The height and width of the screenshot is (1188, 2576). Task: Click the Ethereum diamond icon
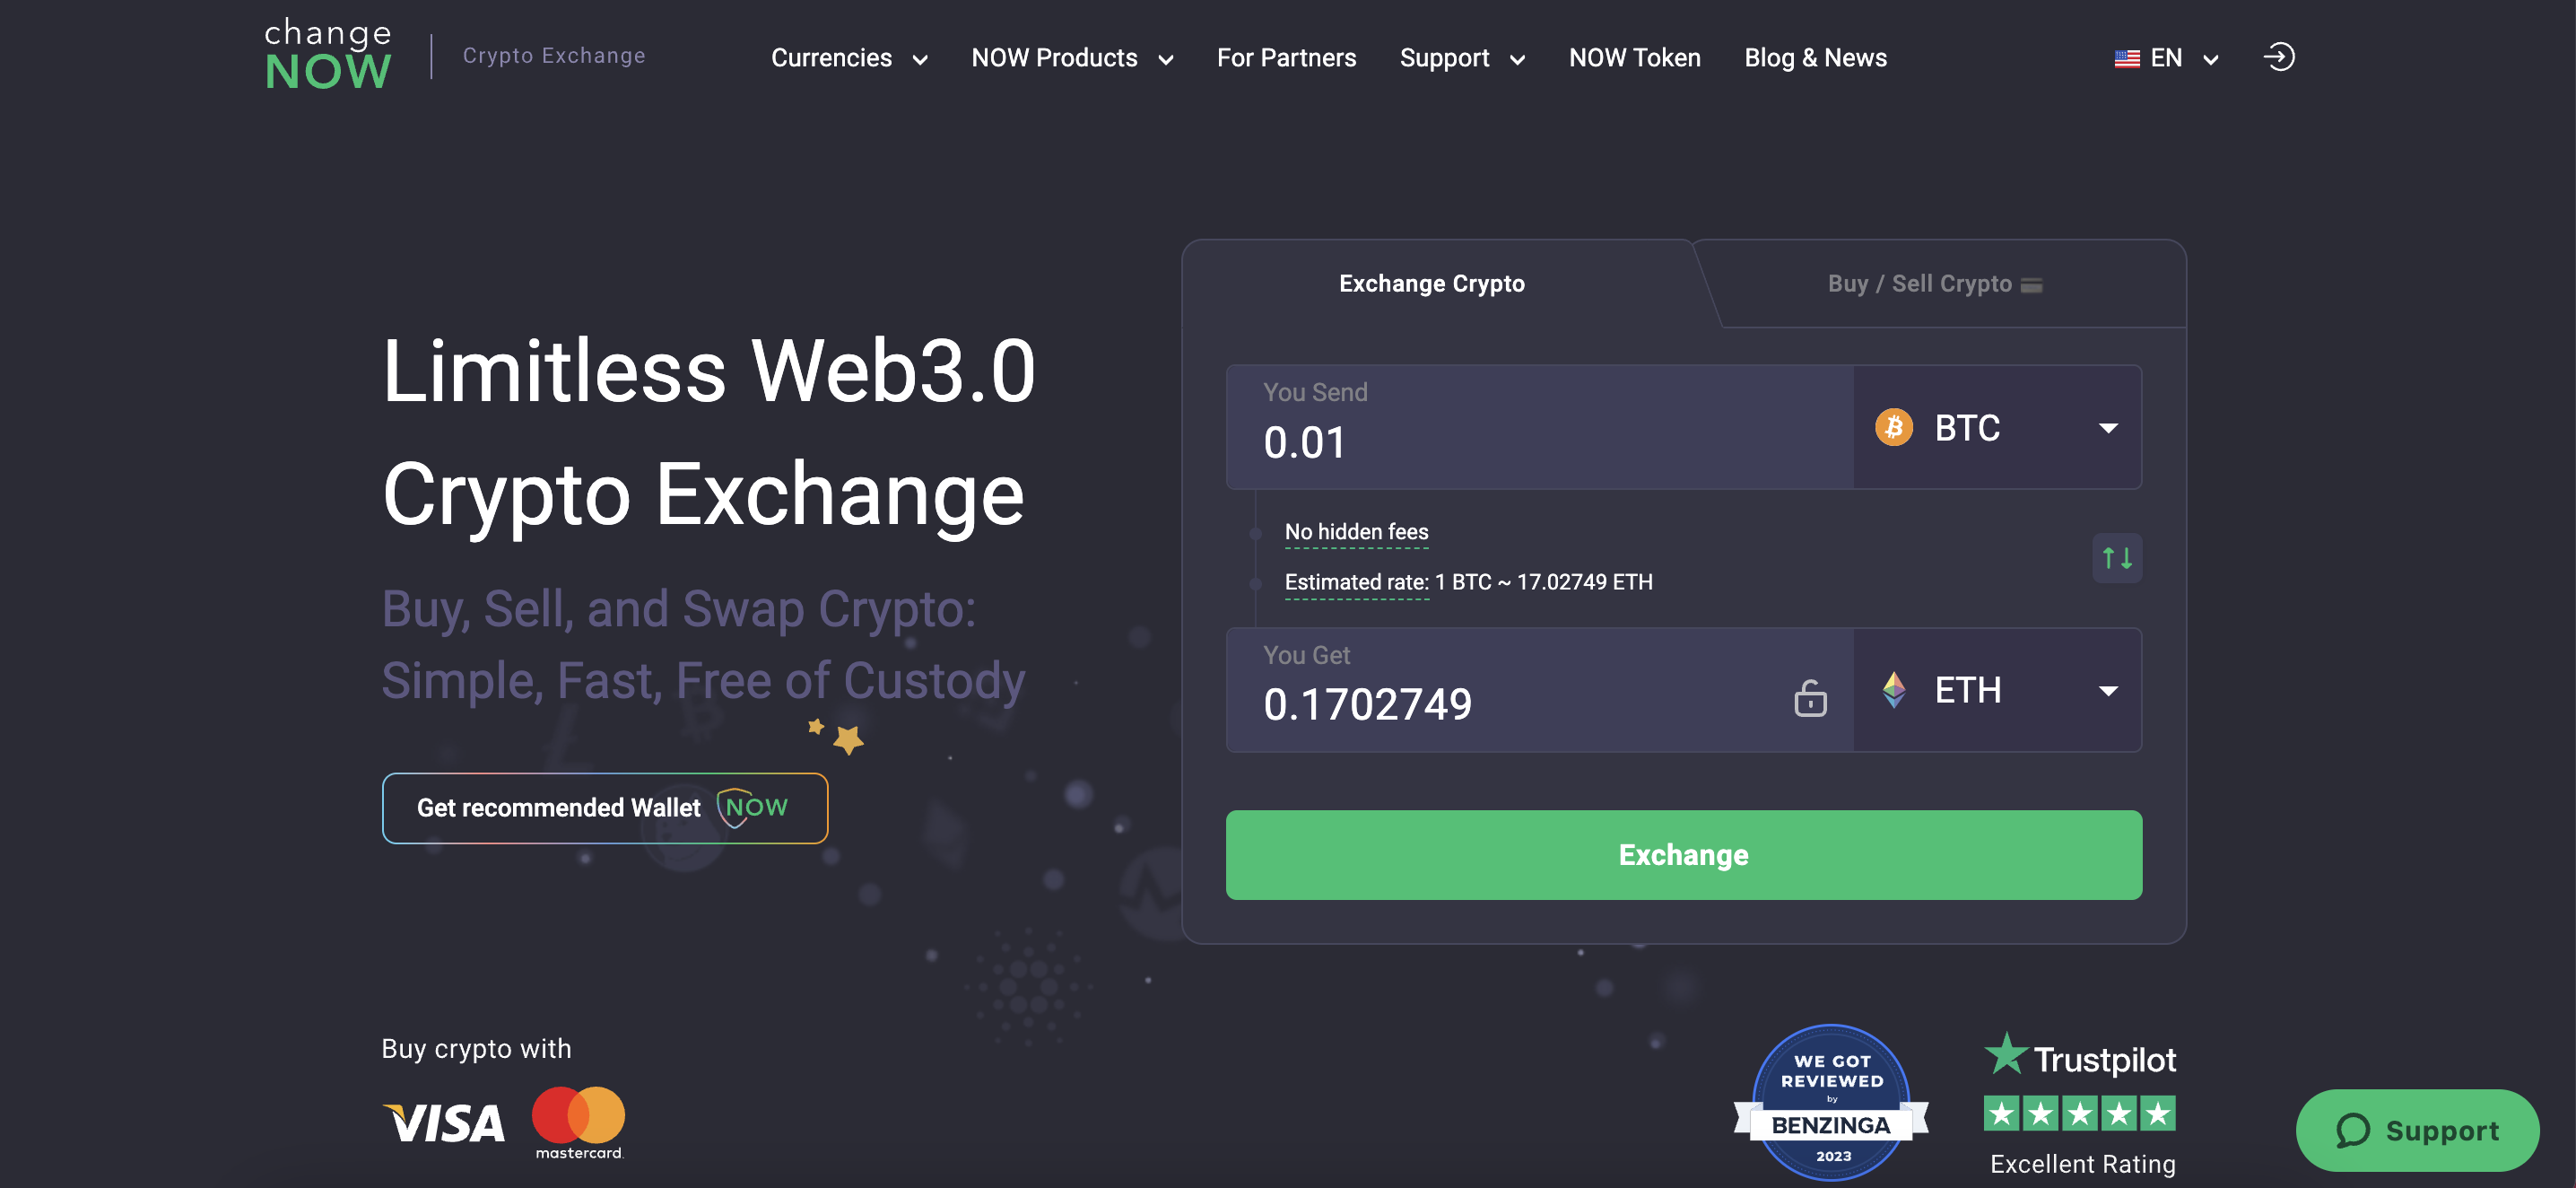click(1893, 690)
